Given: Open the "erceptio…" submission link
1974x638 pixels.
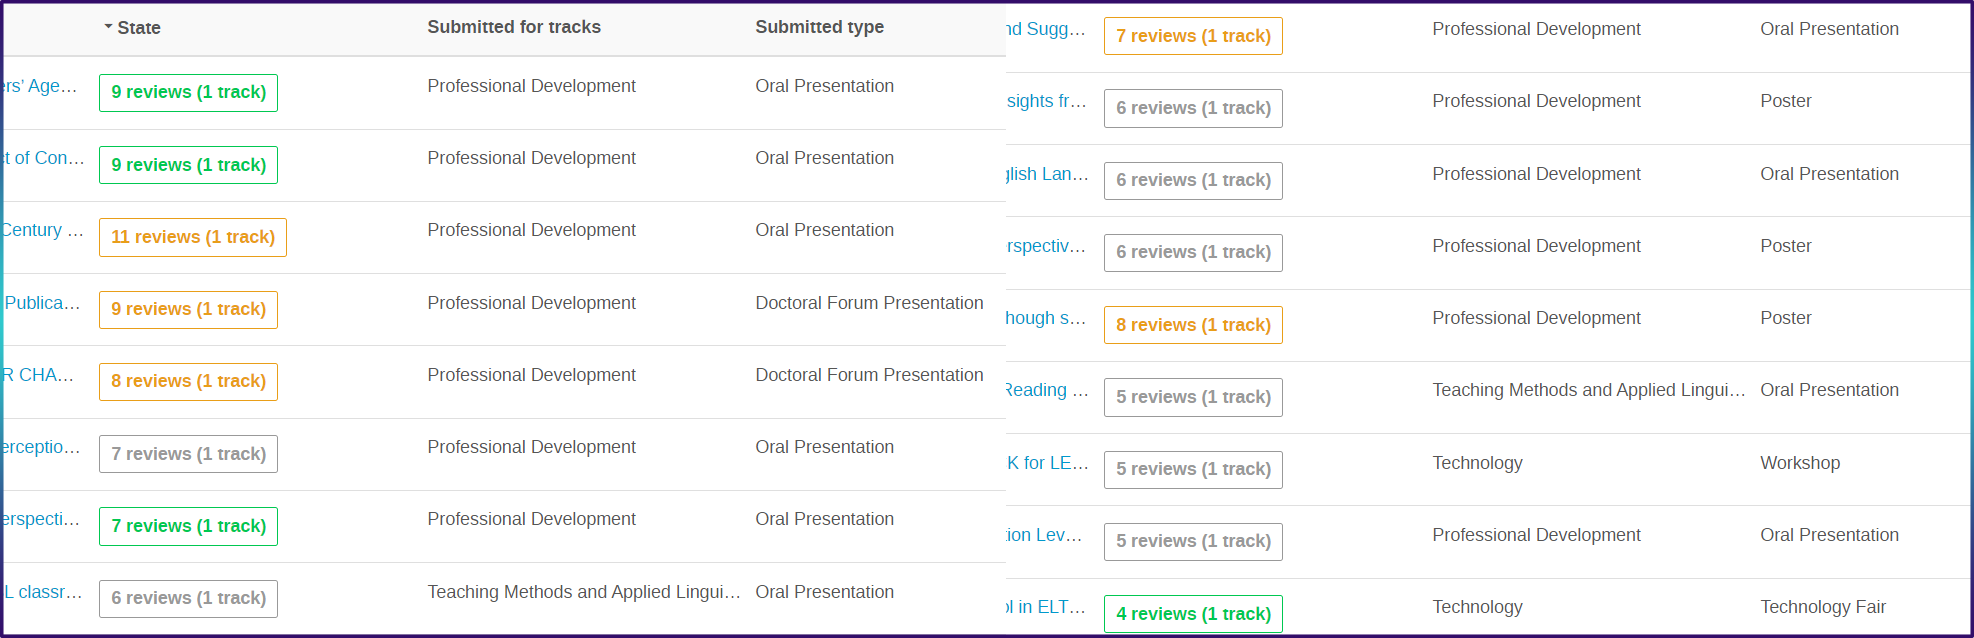Looking at the screenshot, I should (x=42, y=447).
